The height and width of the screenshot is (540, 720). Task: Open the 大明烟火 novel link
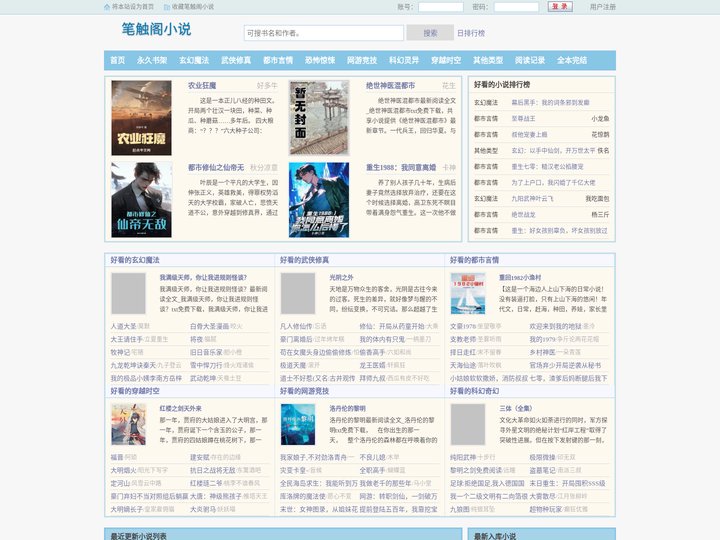(x=124, y=470)
